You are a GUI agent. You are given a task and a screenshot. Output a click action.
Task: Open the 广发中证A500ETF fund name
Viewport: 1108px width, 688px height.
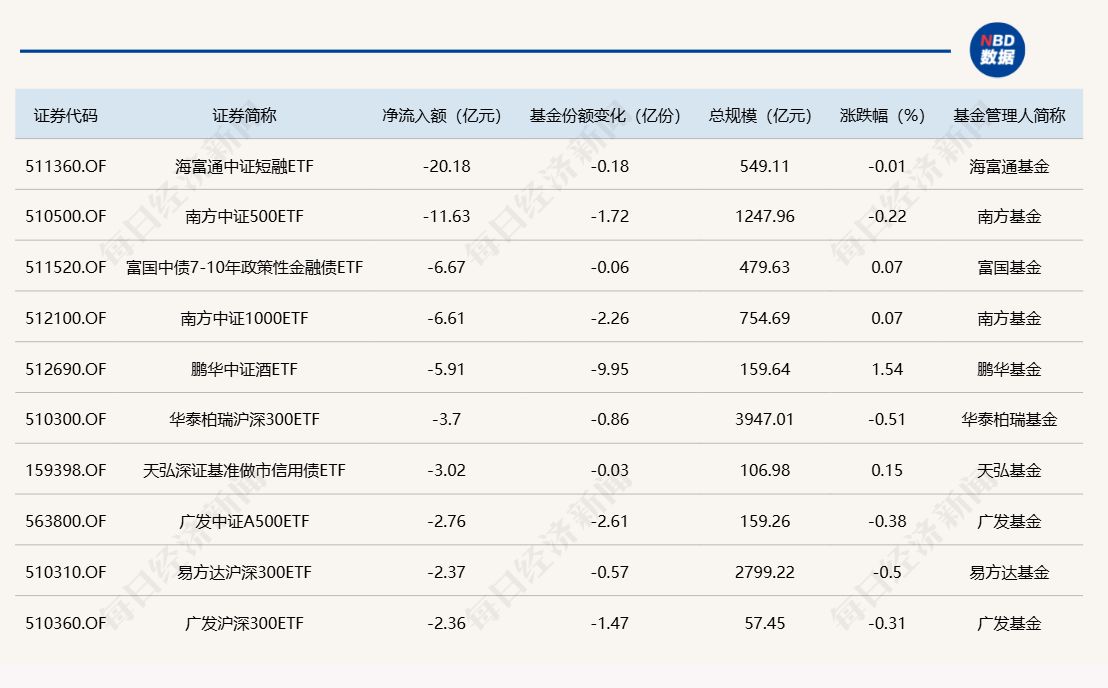click(244, 521)
